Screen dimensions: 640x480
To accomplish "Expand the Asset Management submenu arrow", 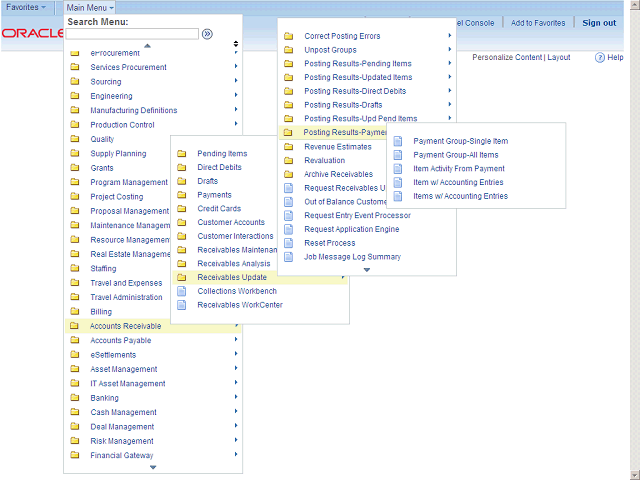I will point(236,368).
